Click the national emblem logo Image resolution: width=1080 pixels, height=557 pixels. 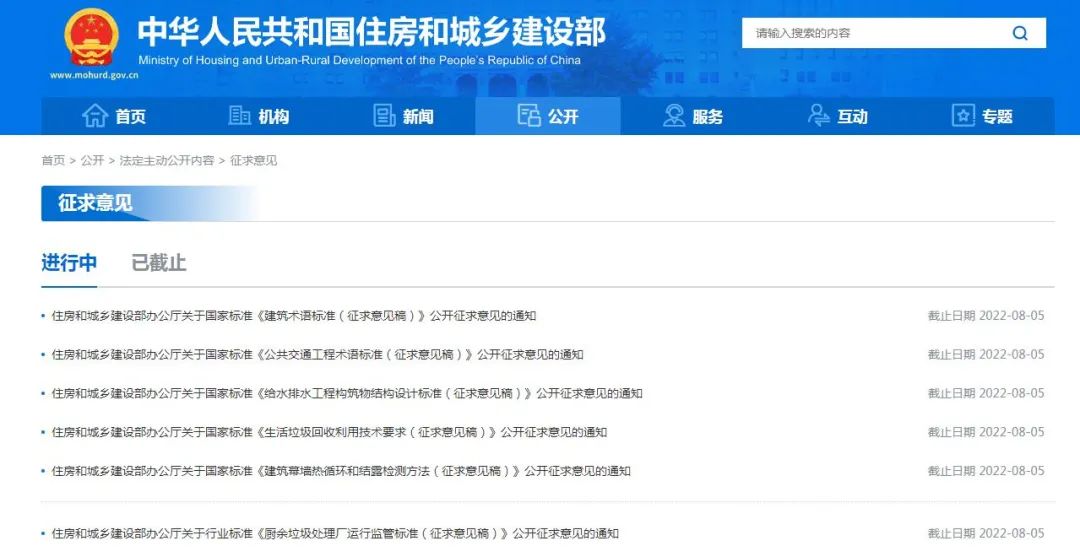coord(91,38)
